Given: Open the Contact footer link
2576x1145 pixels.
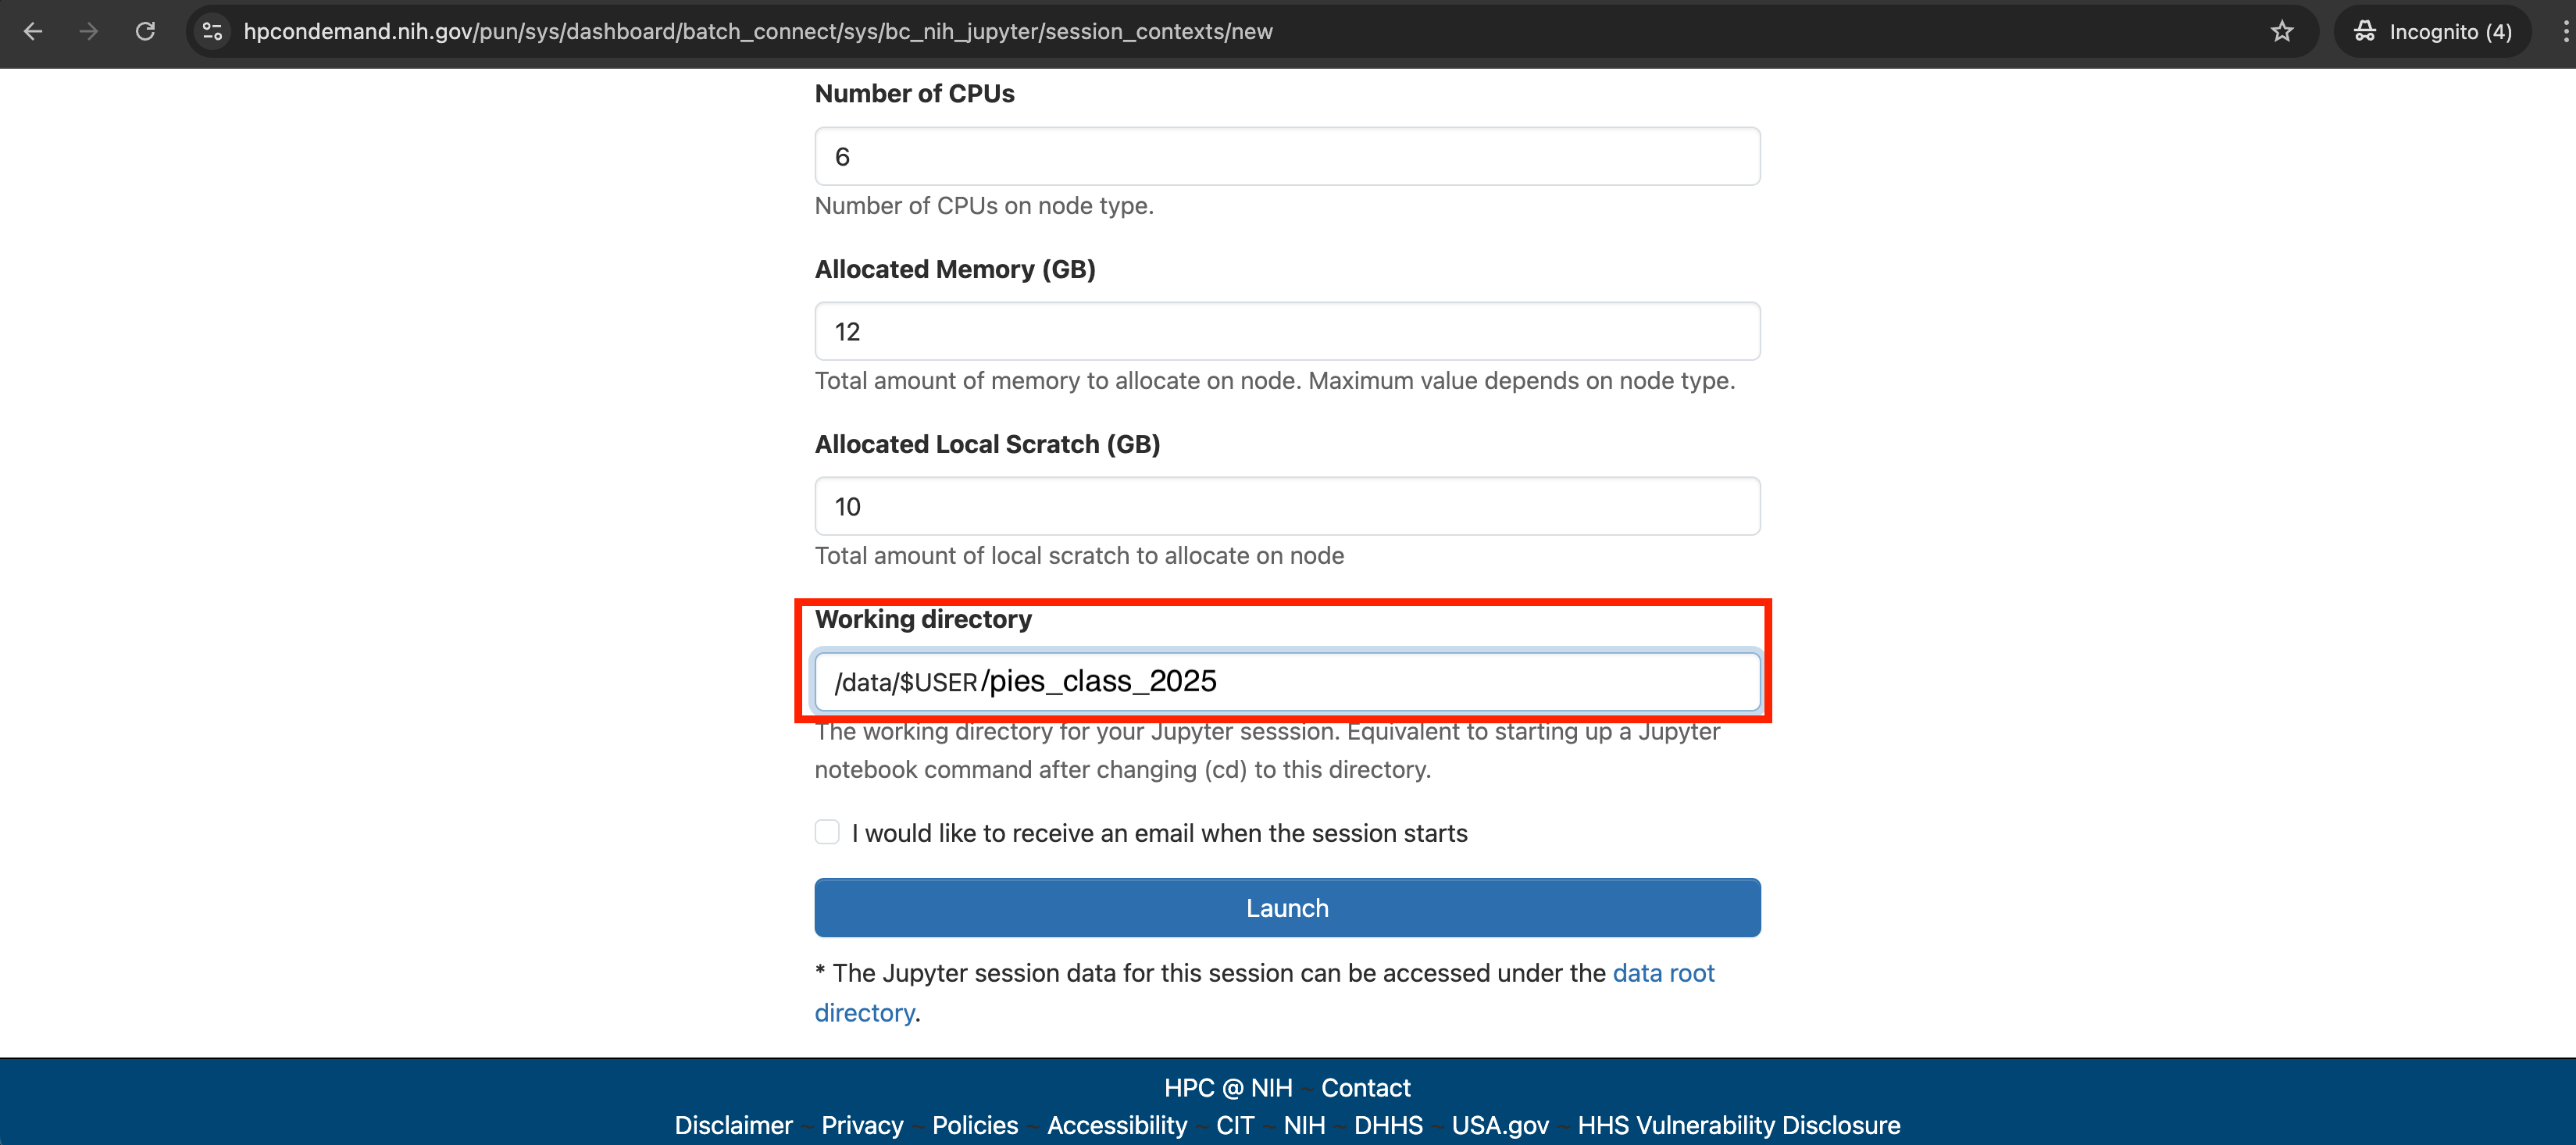Looking at the screenshot, I should (x=1365, y=1087).
